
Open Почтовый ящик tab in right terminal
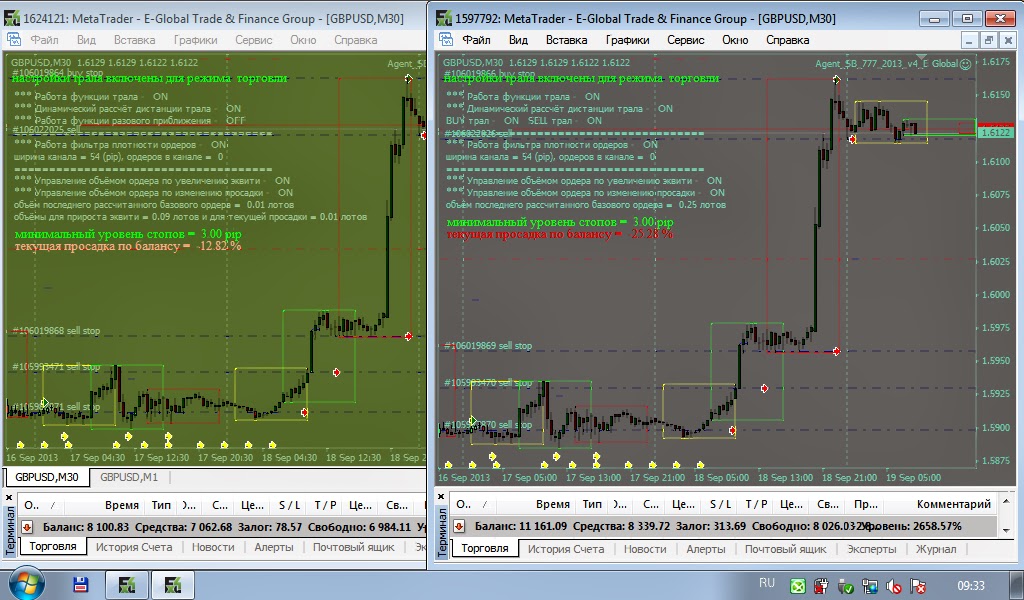786,549
